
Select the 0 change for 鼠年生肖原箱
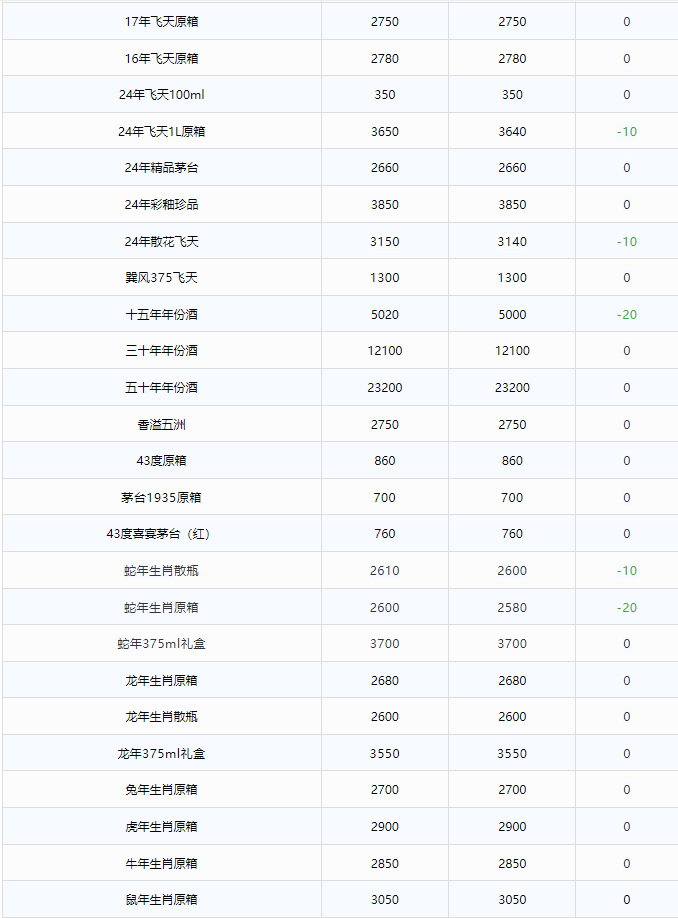click(626, 900)
